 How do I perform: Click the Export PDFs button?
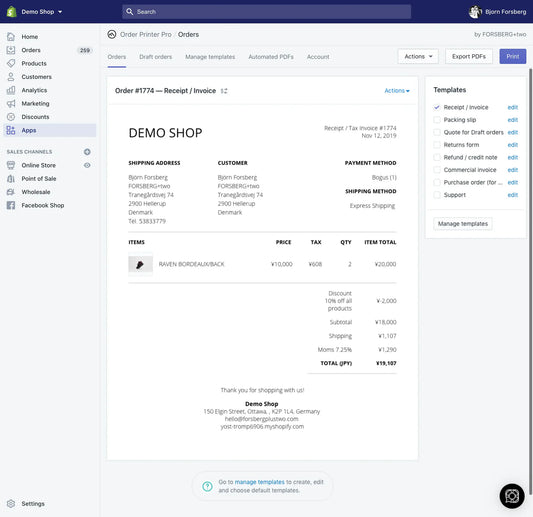(469, 56)
